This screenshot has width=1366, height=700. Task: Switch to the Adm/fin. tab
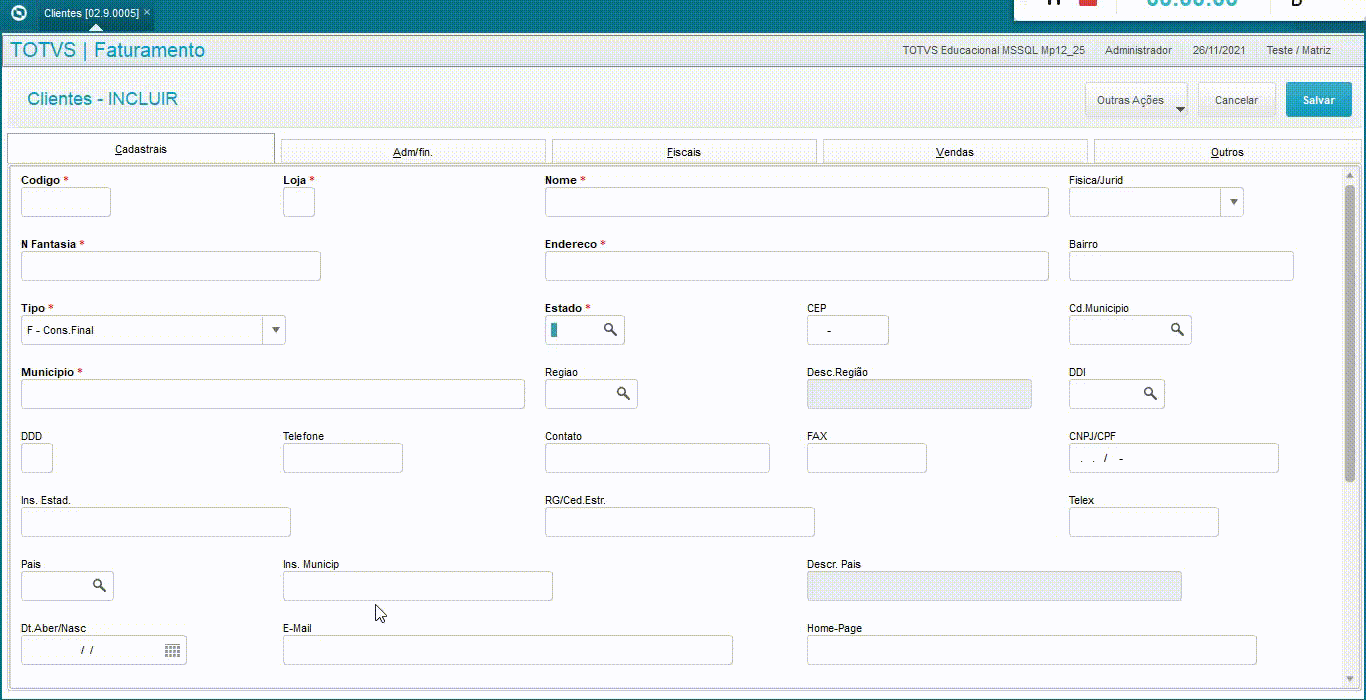coord(413,152)
